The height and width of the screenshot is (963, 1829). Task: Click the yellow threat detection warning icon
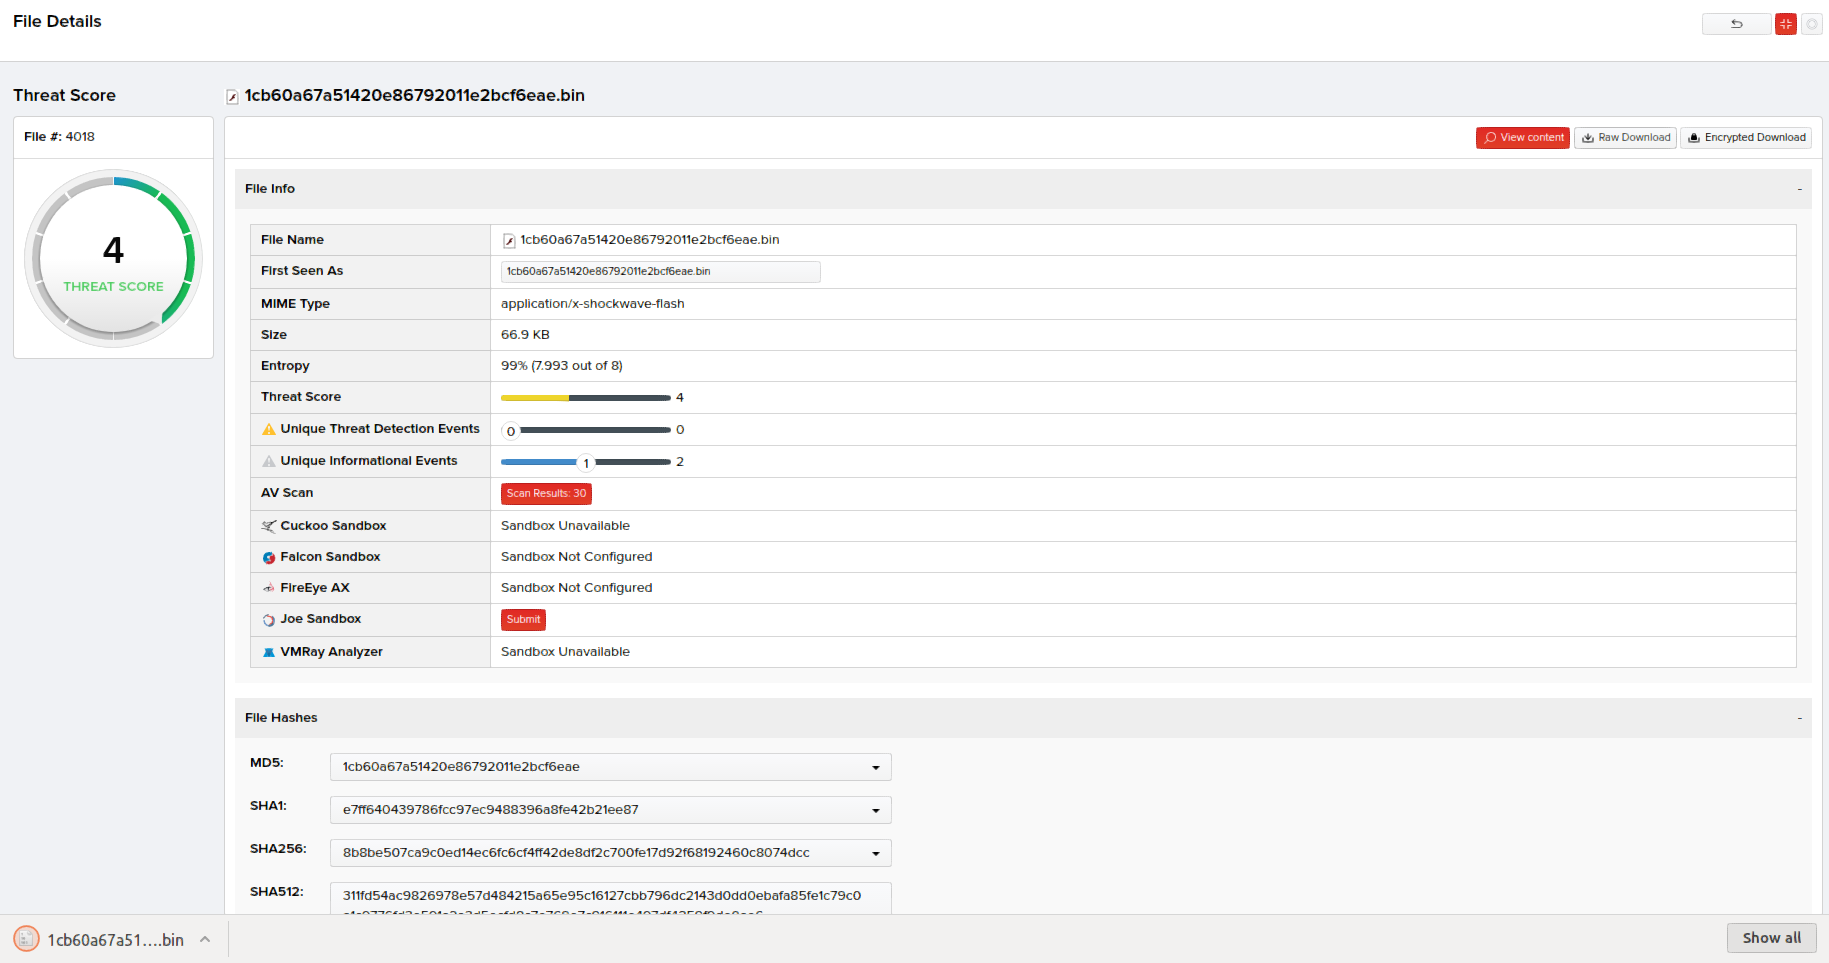click(x=268, y=430)
